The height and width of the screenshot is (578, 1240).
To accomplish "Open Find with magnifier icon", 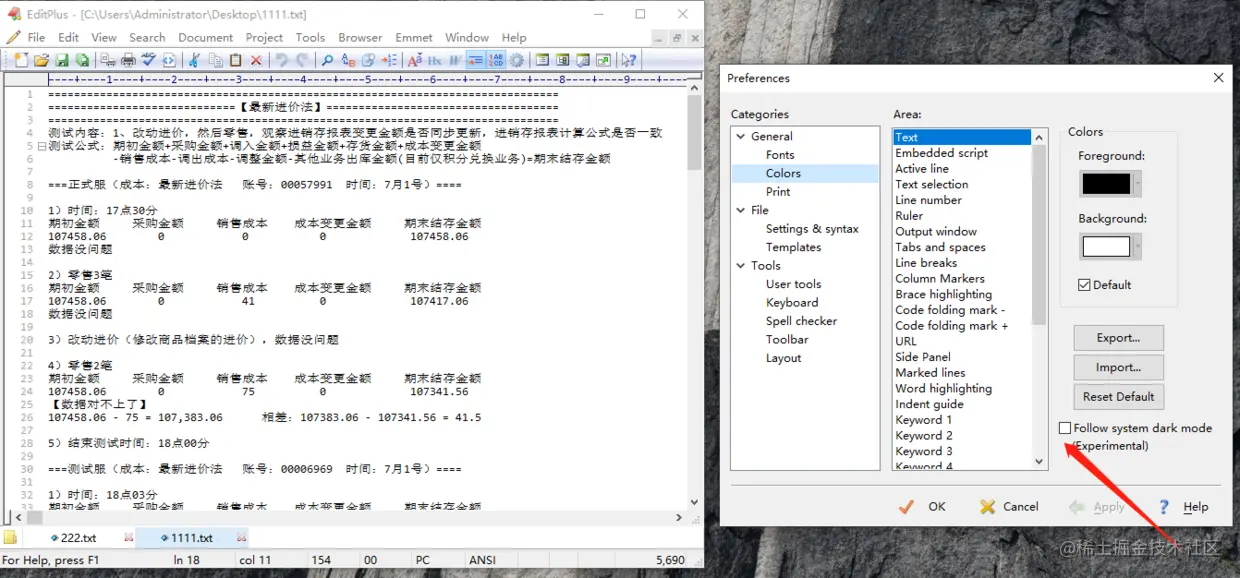I will point(326,60).
